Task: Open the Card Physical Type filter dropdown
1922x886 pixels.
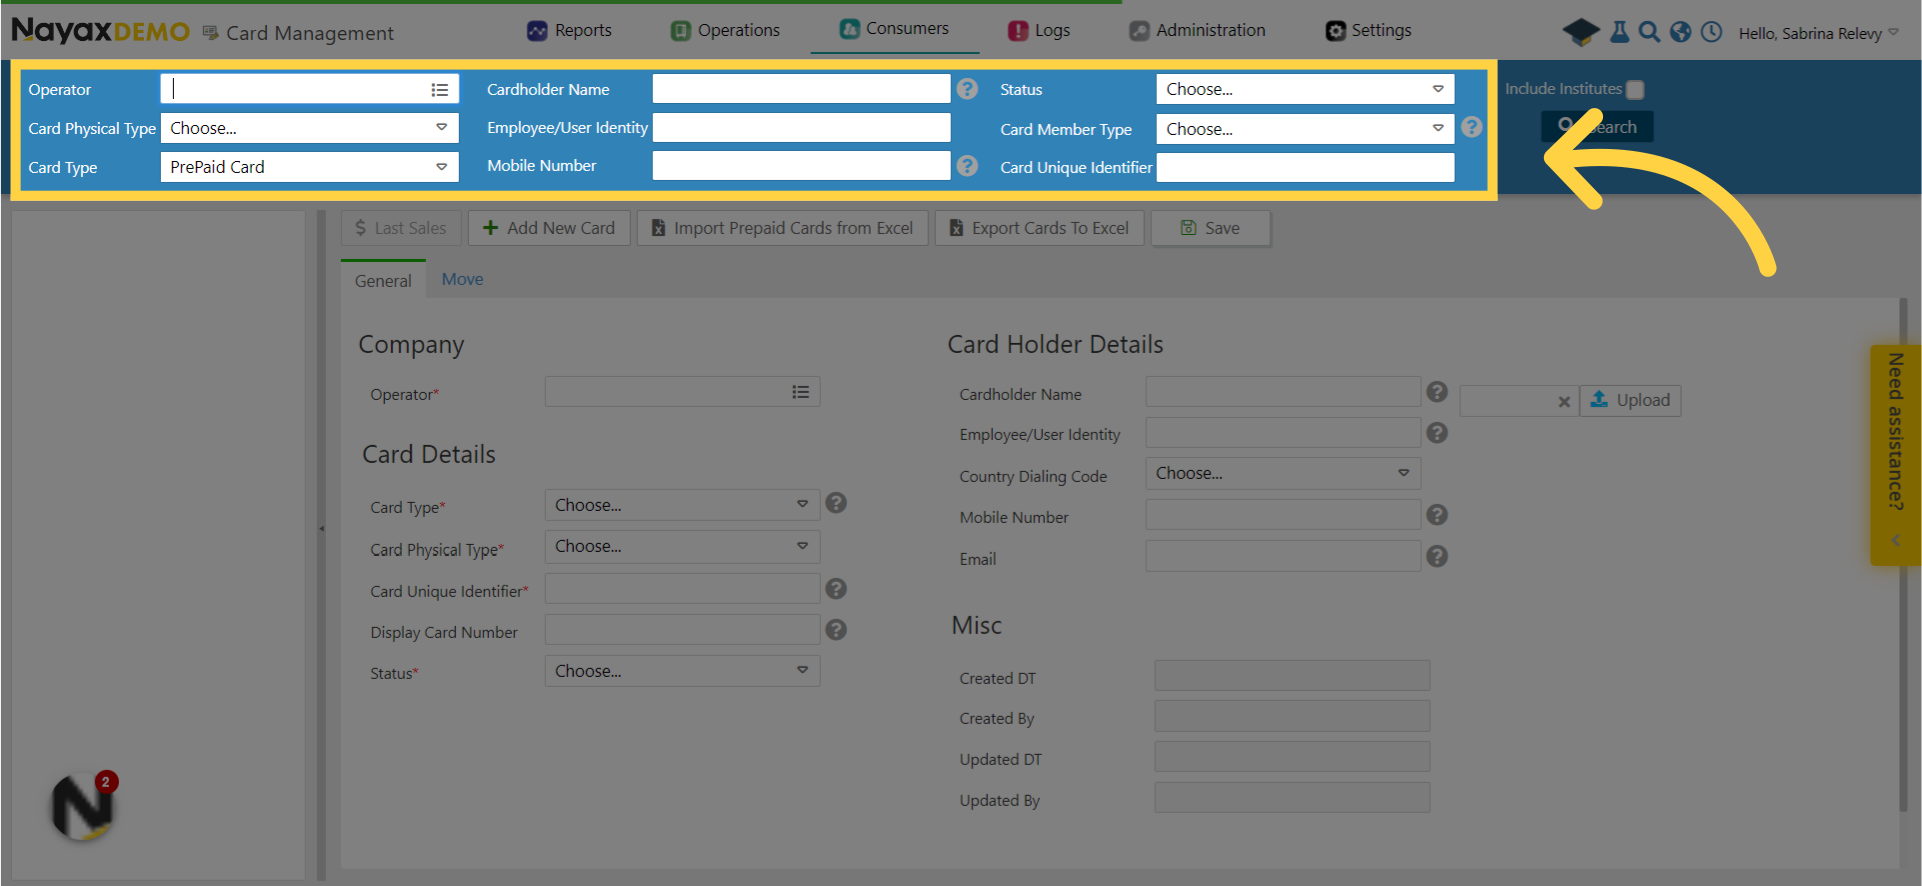Action: point(309,128)
